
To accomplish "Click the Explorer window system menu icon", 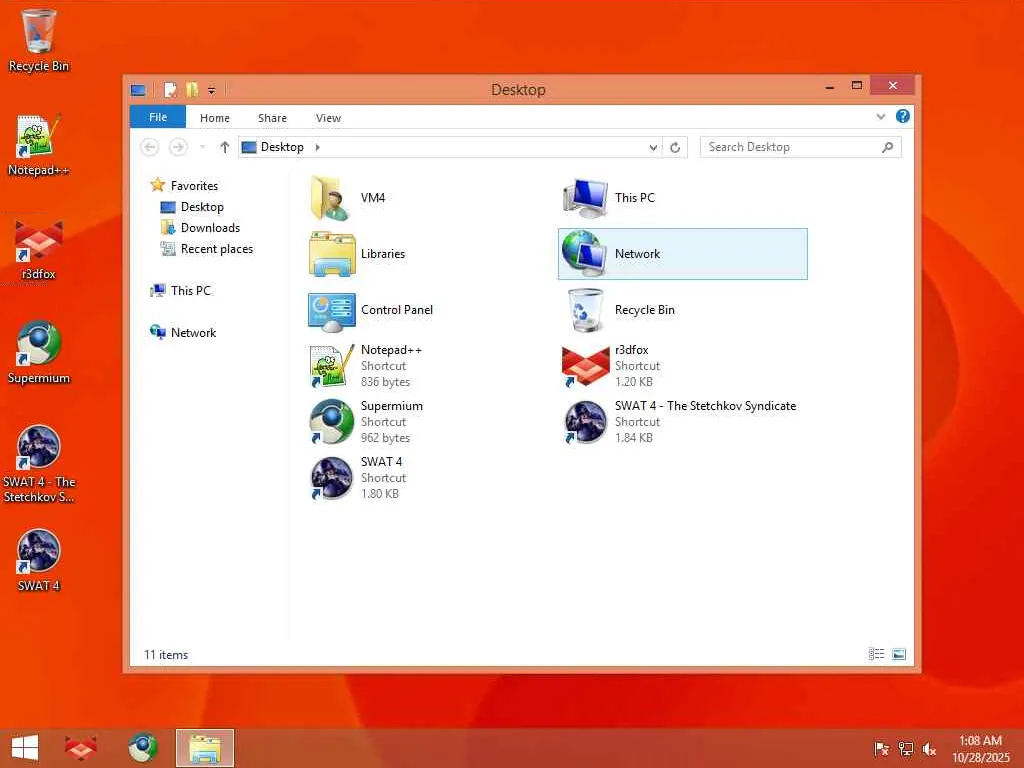I will [x=138, y=89].
